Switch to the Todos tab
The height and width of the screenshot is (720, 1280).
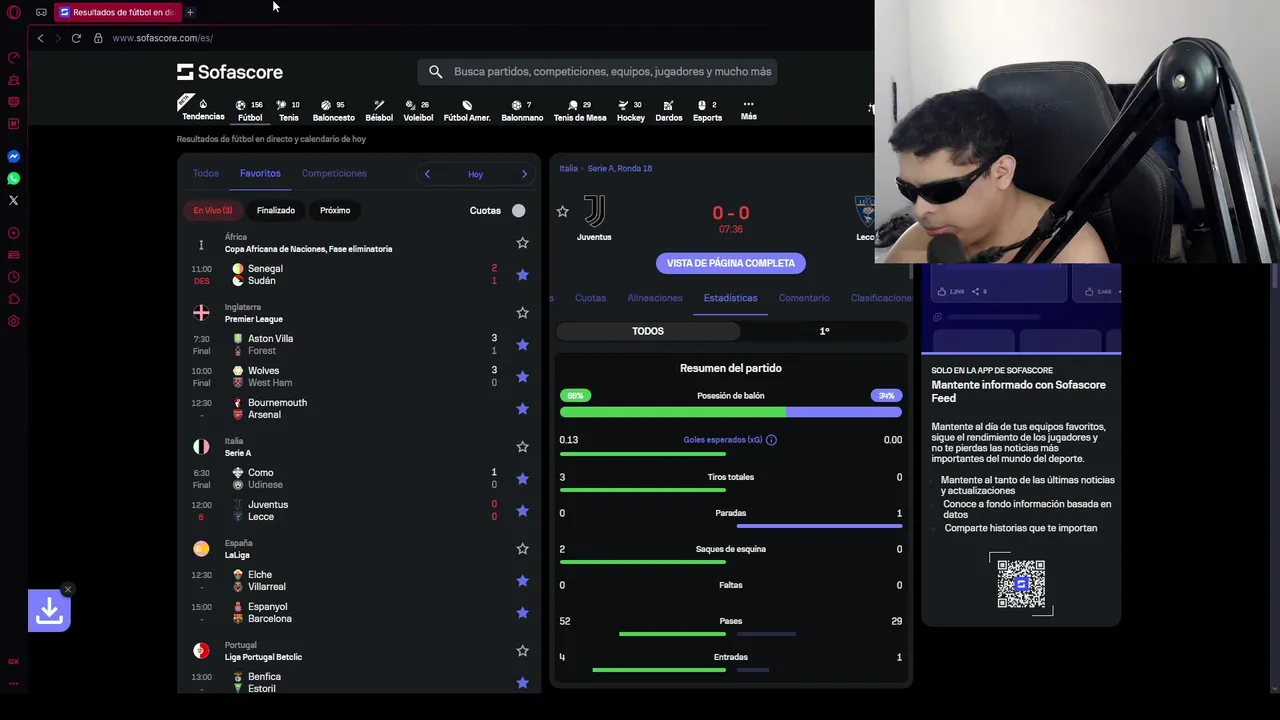point(205,173)
